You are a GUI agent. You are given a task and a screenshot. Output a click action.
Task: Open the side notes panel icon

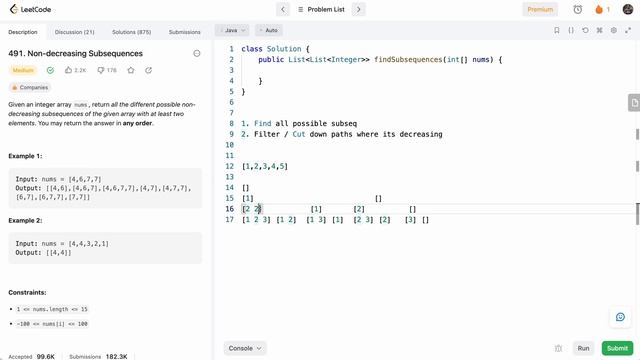coord(634,103)
